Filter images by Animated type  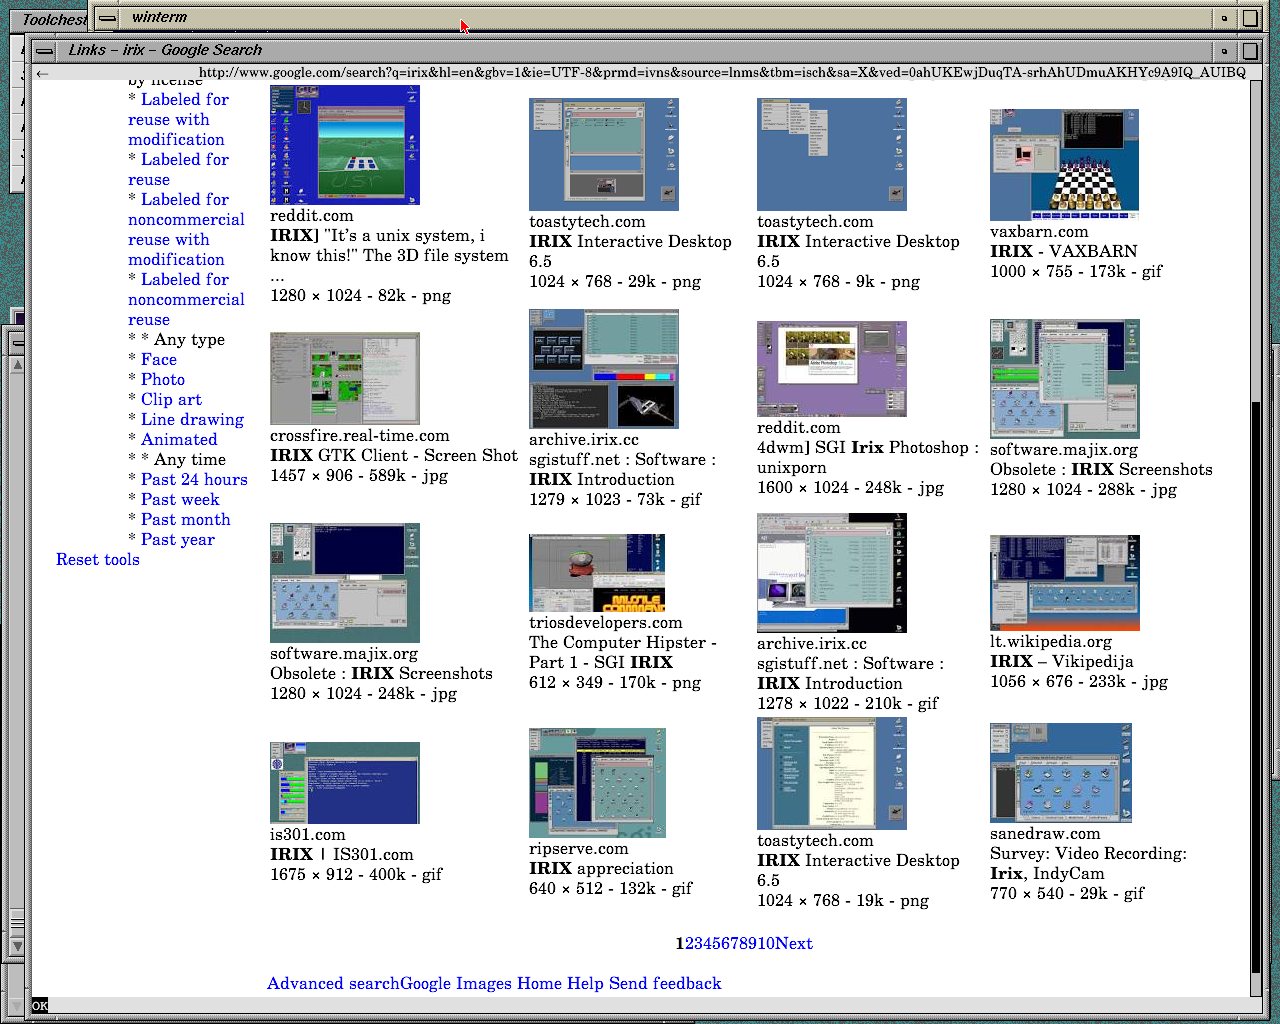[x=179, y=440]
